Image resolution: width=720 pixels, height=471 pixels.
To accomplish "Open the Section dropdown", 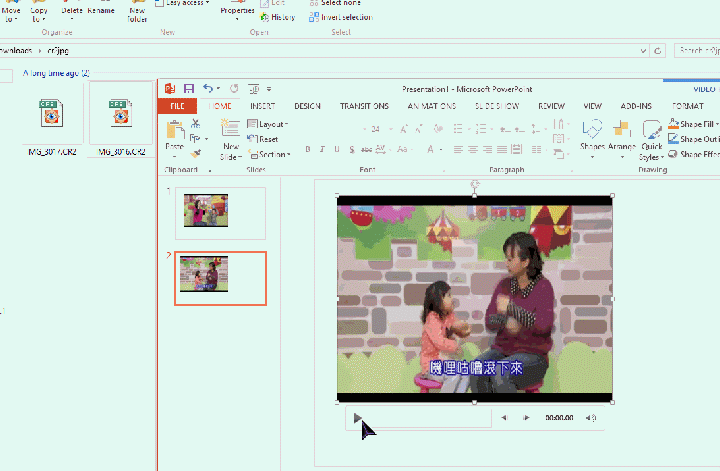I will tap(270, 154).
